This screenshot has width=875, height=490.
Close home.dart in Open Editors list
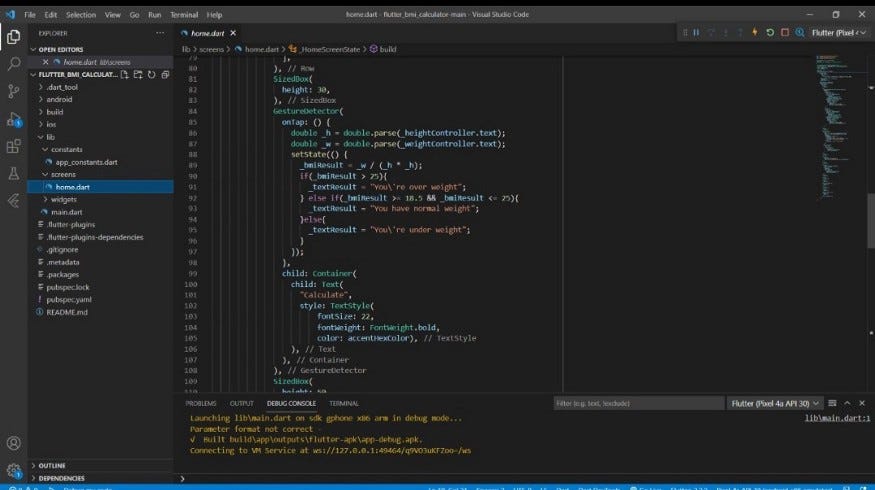tap(45, 62)
